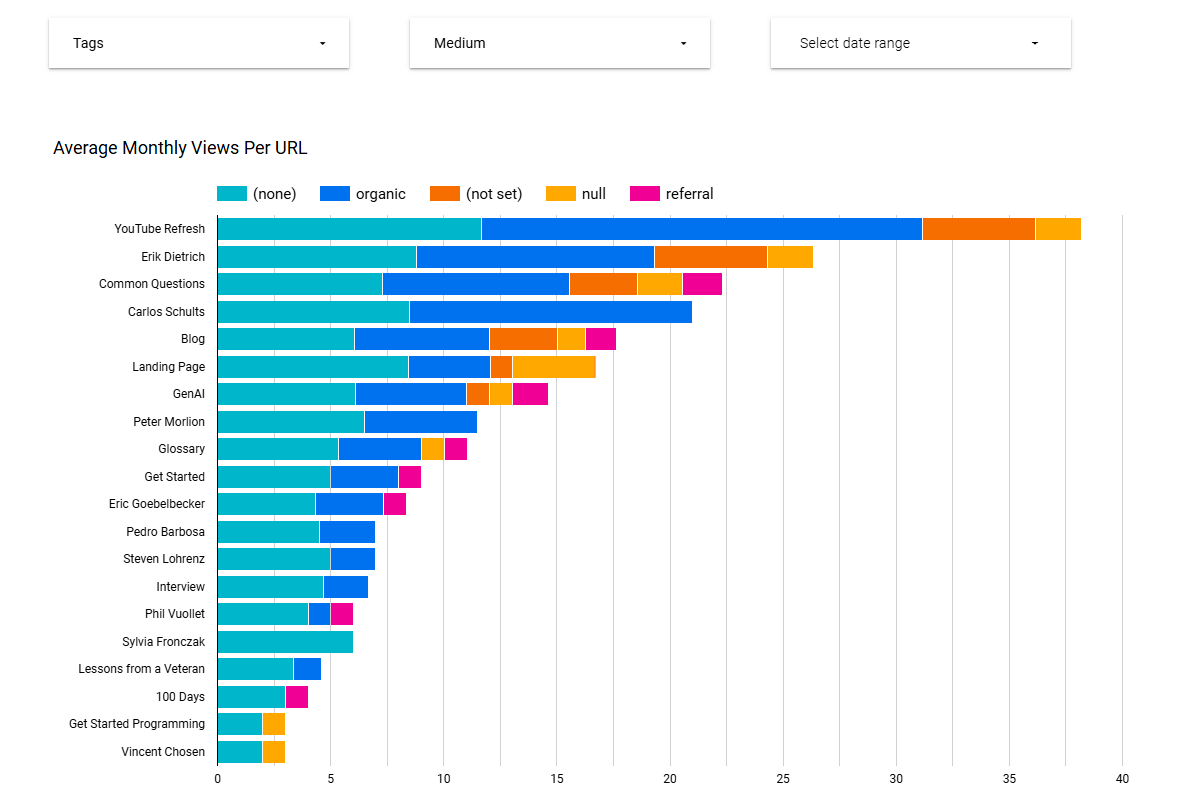This screenshot has width=1186, height=801.
Task: Click the organic segment of YouTube Refresh bar
Action: coord(701,229)
